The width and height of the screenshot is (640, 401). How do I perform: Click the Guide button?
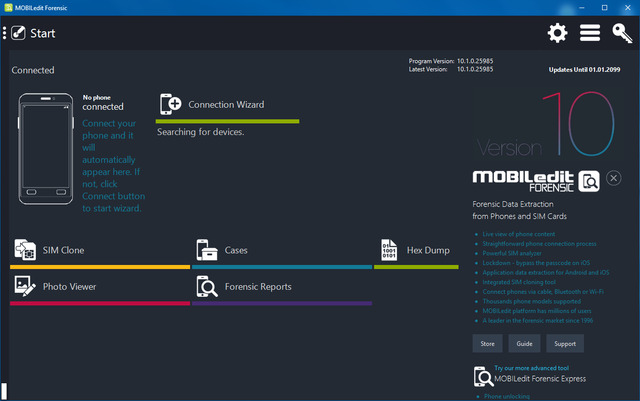tap(524, 343)
